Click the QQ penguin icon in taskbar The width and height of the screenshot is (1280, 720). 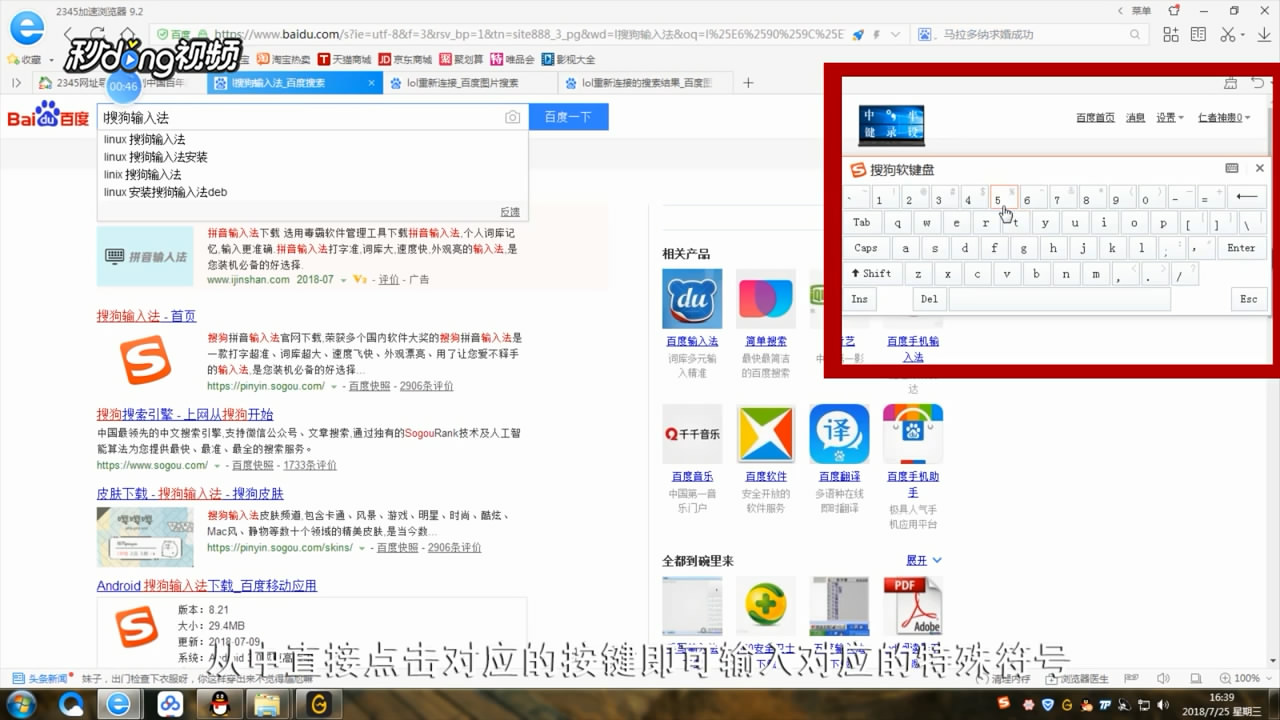[x=219, y=704]
